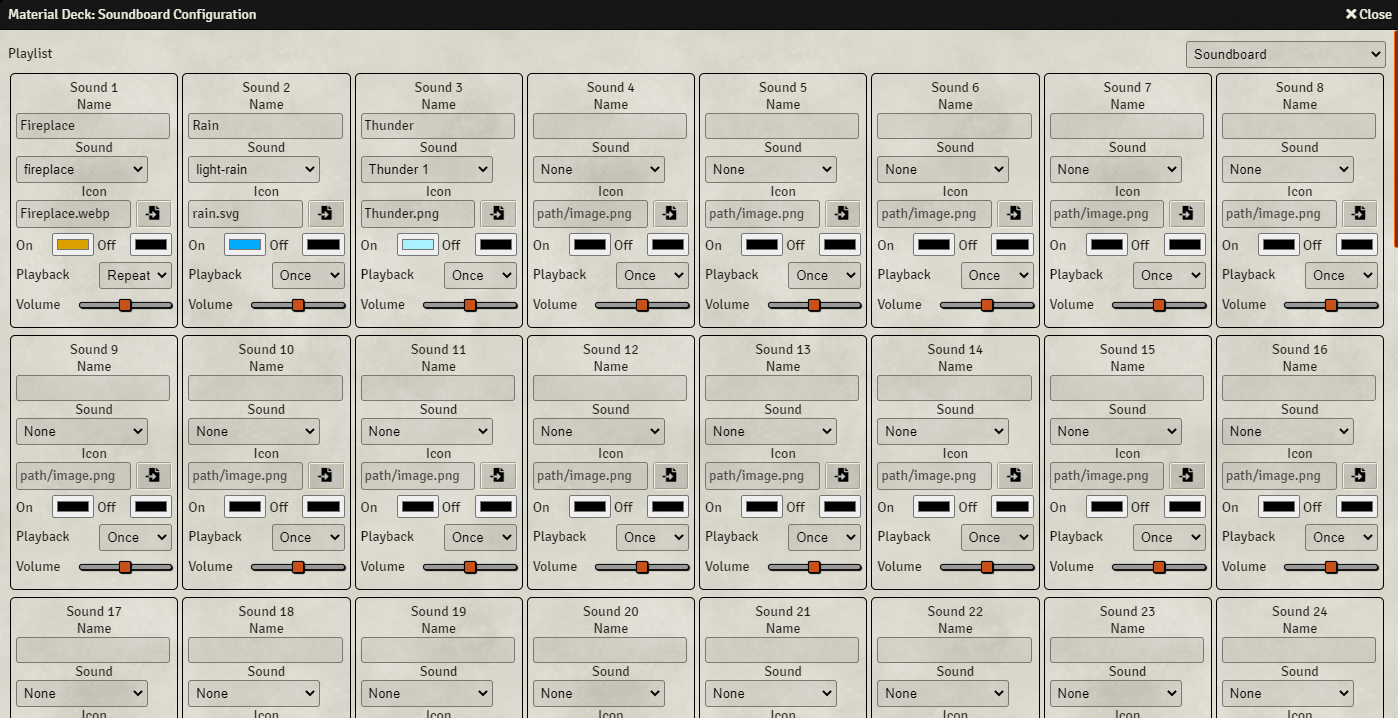Open Sound 2 light-rain sound selector
1399x718 pixels.
coord(253,170)
